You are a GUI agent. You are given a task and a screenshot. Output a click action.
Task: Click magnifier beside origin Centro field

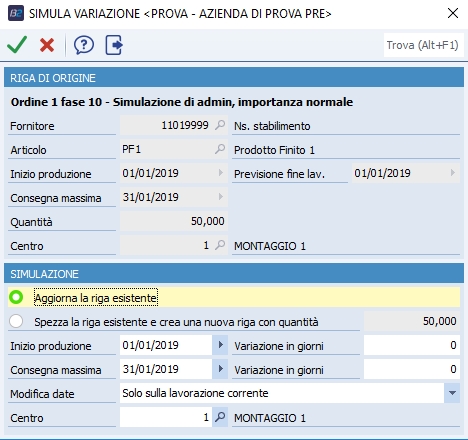(220, 245)
